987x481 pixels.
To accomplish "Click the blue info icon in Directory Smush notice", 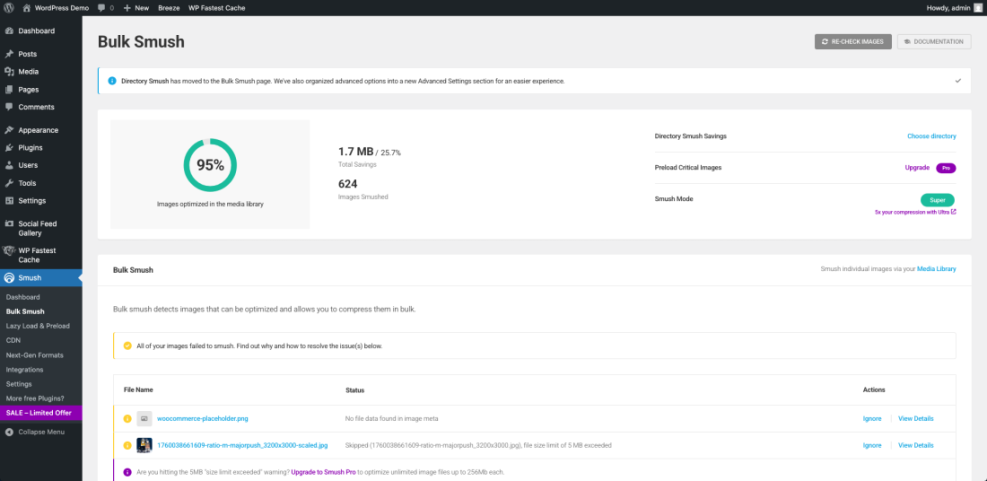I will [x=112, y=81].
